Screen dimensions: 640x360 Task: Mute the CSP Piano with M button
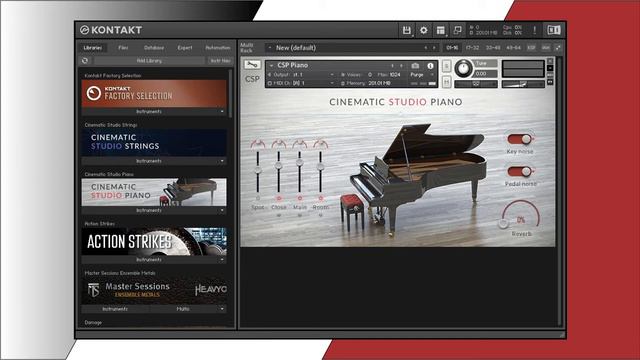pyautogui.click(x=447, y=82)
